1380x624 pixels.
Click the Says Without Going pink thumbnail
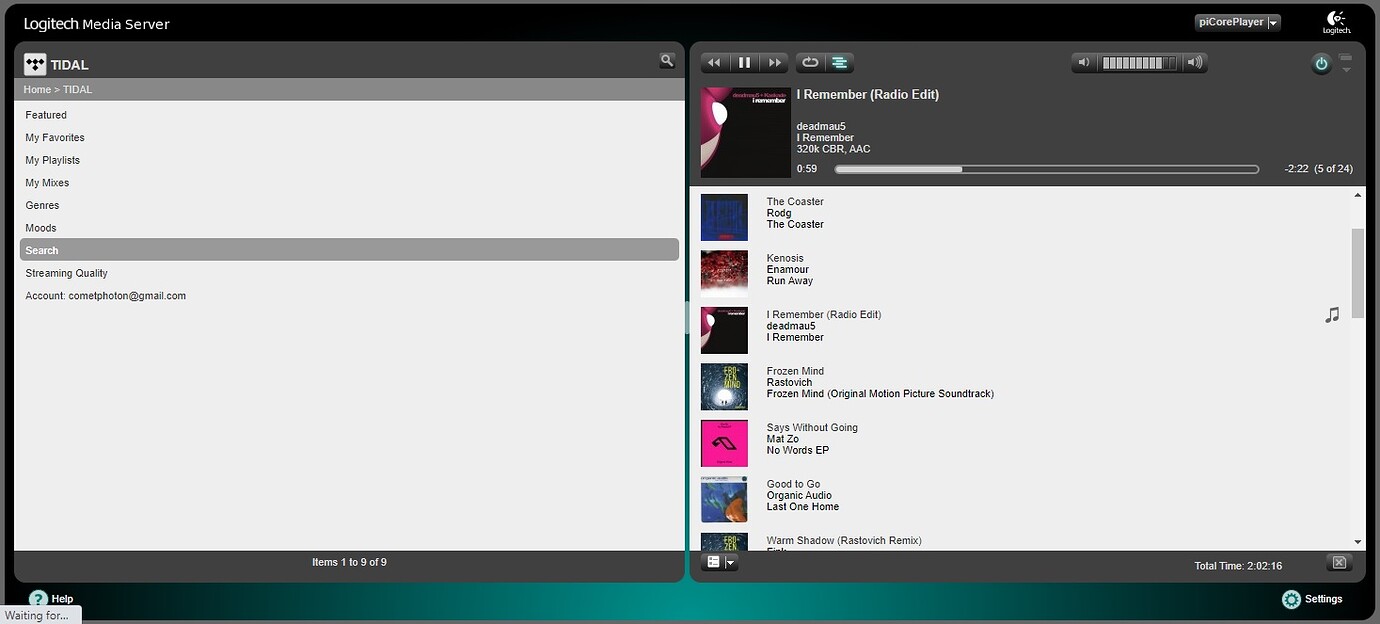click(724, 443)
